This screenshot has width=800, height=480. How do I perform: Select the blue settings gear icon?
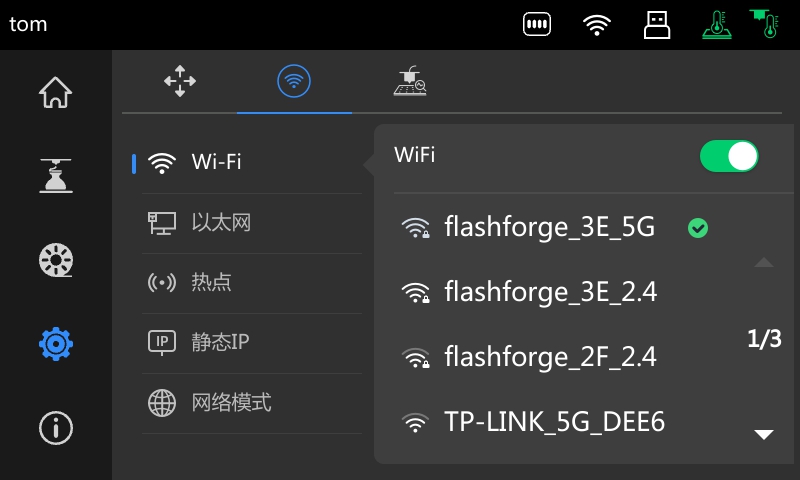click(56, 344)
